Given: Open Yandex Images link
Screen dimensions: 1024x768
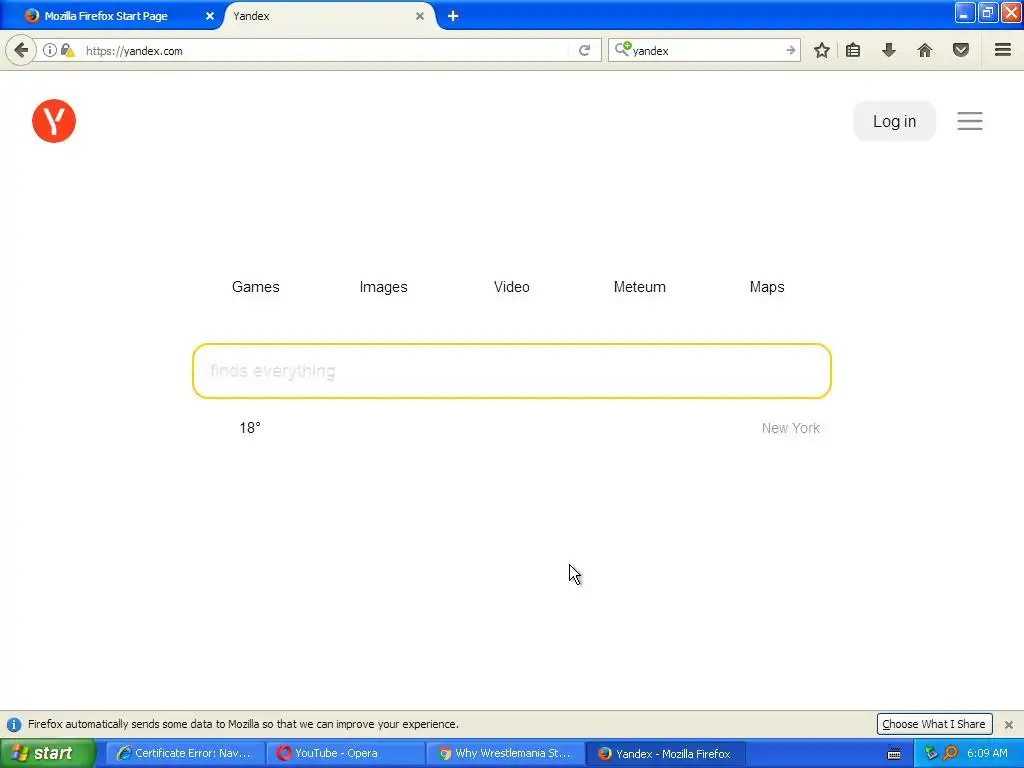Looking at the screenshot, I should [383, 287].
